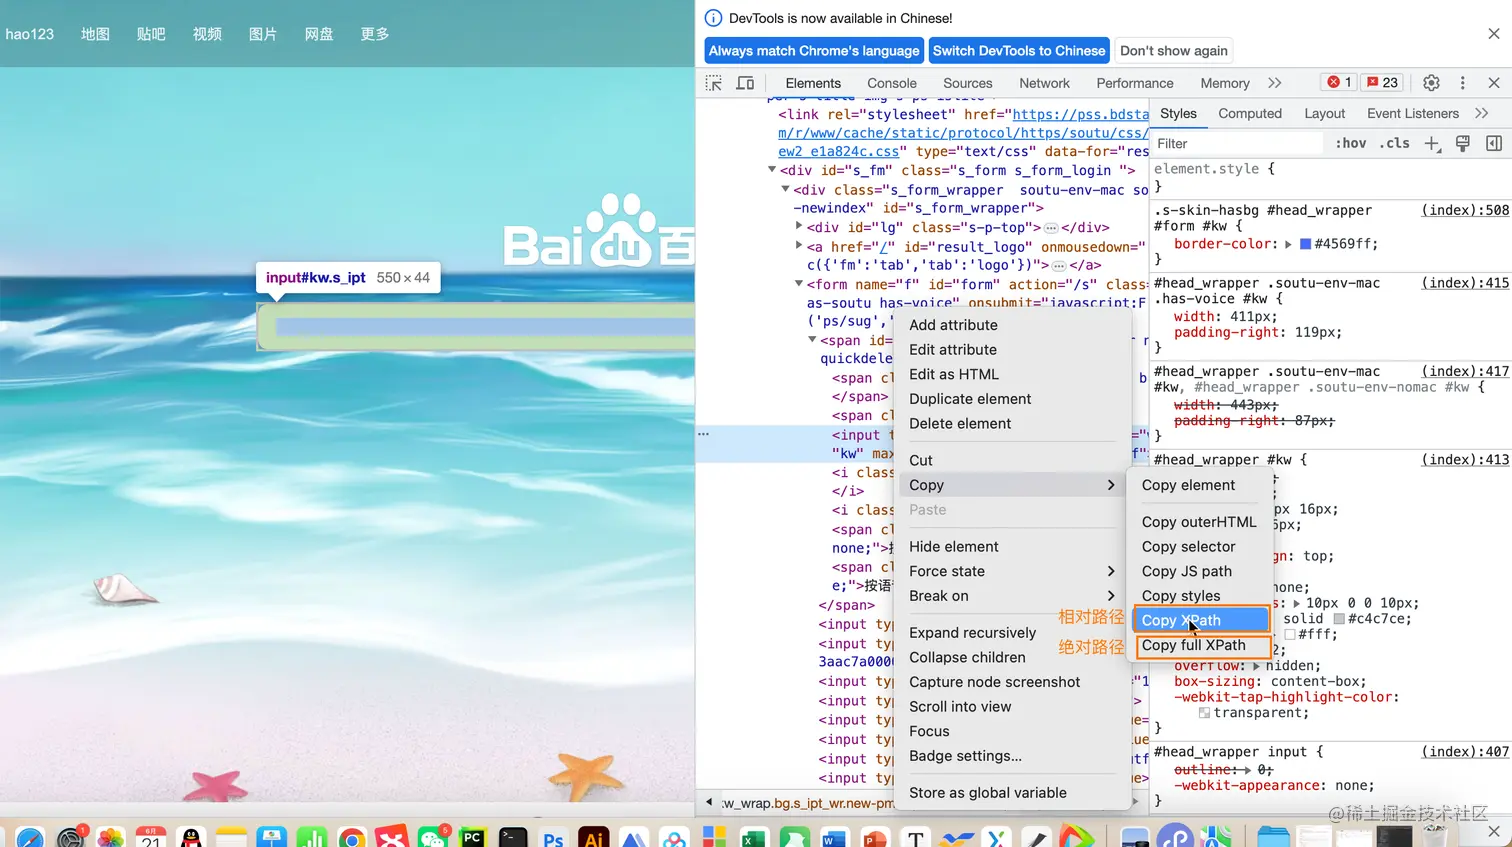Add new style rule plus icon
This screenshot has width=1512, height=847.
tap(1432, 144)
